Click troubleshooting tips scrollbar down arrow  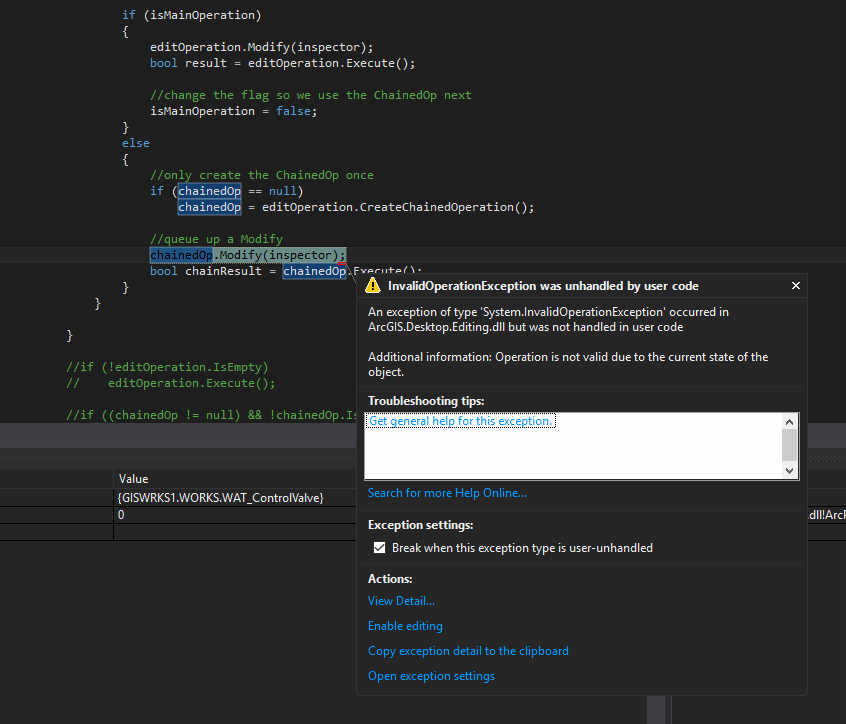(x=790, y=471)
